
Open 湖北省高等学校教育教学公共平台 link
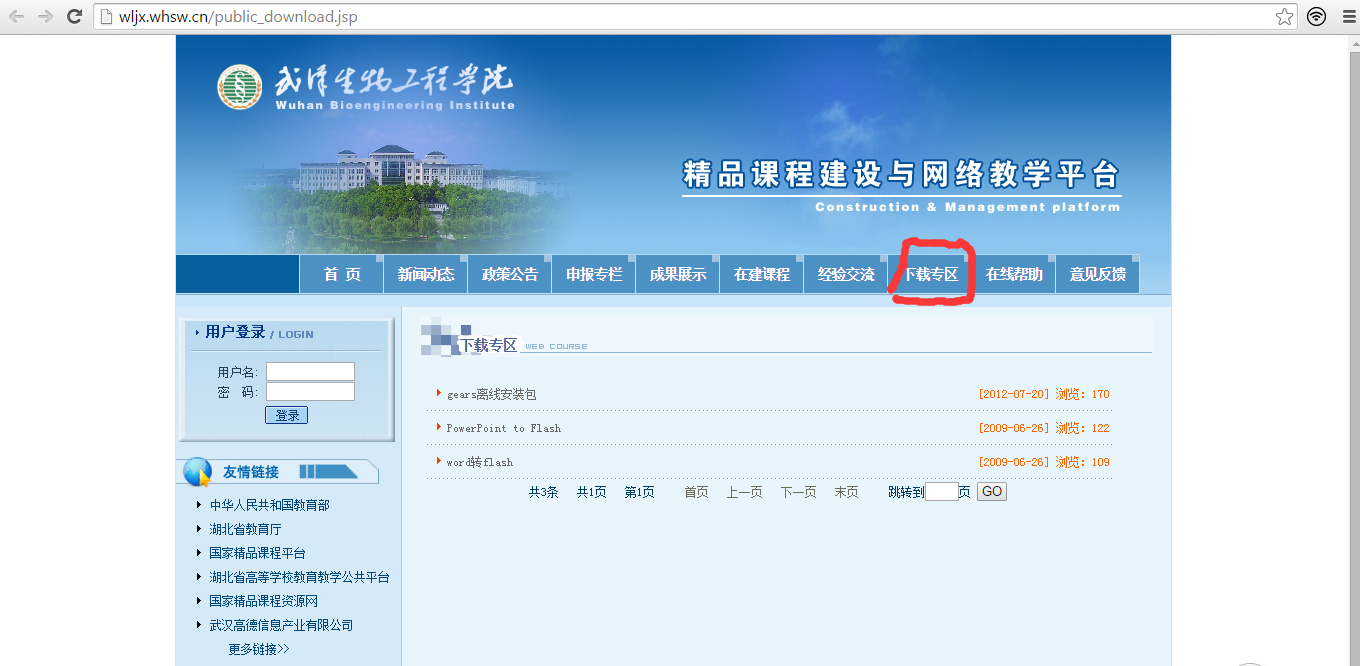pyautogui.click(x=299, y=577)
